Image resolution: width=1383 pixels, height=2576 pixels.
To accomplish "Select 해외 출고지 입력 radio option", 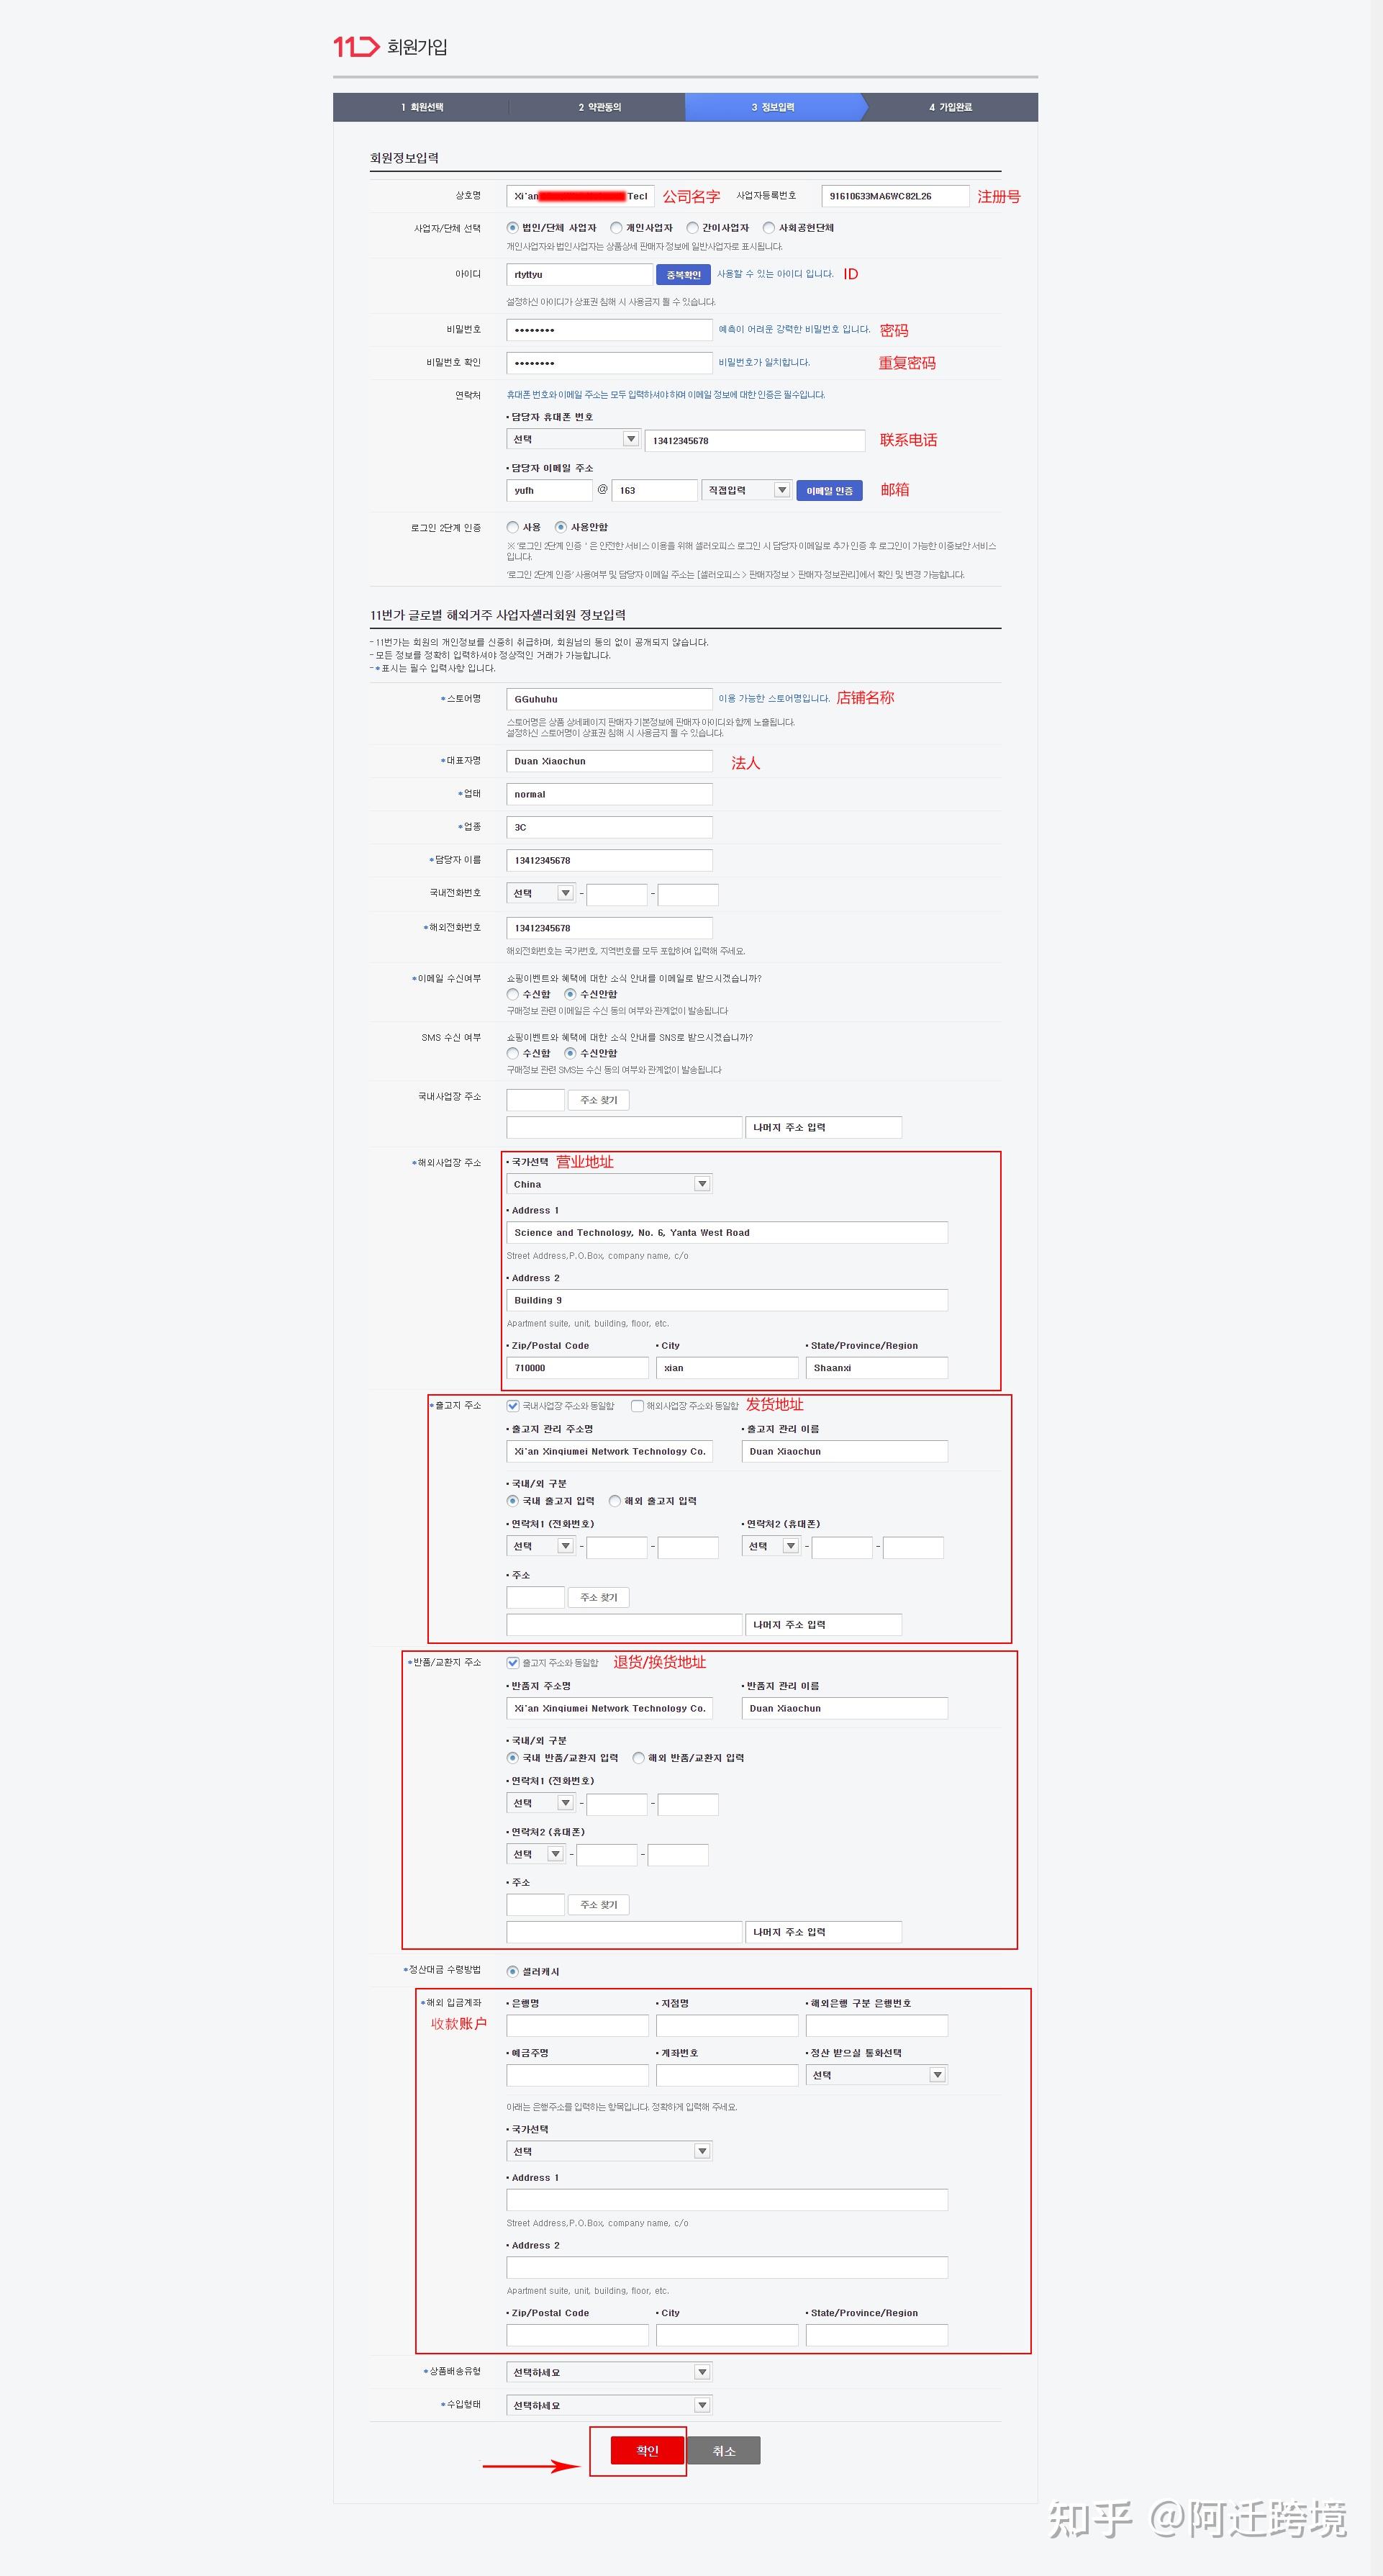I will pos(615,1501).
